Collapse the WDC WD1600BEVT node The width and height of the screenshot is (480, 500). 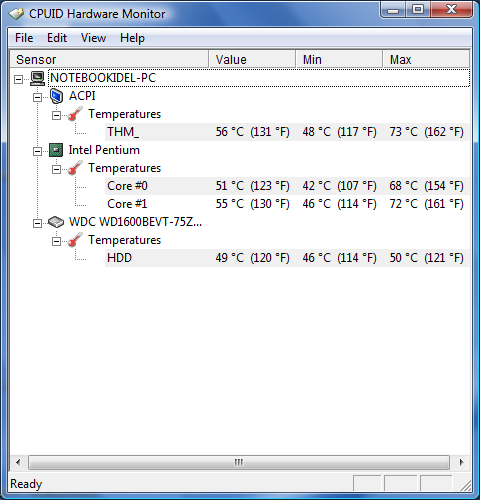click(x=38, y=223)
